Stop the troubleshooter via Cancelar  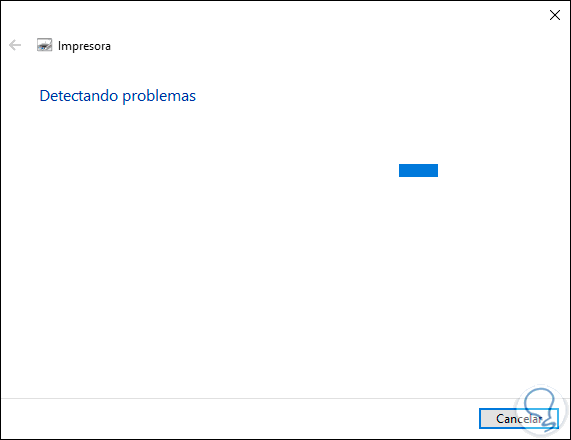(519, 419)
